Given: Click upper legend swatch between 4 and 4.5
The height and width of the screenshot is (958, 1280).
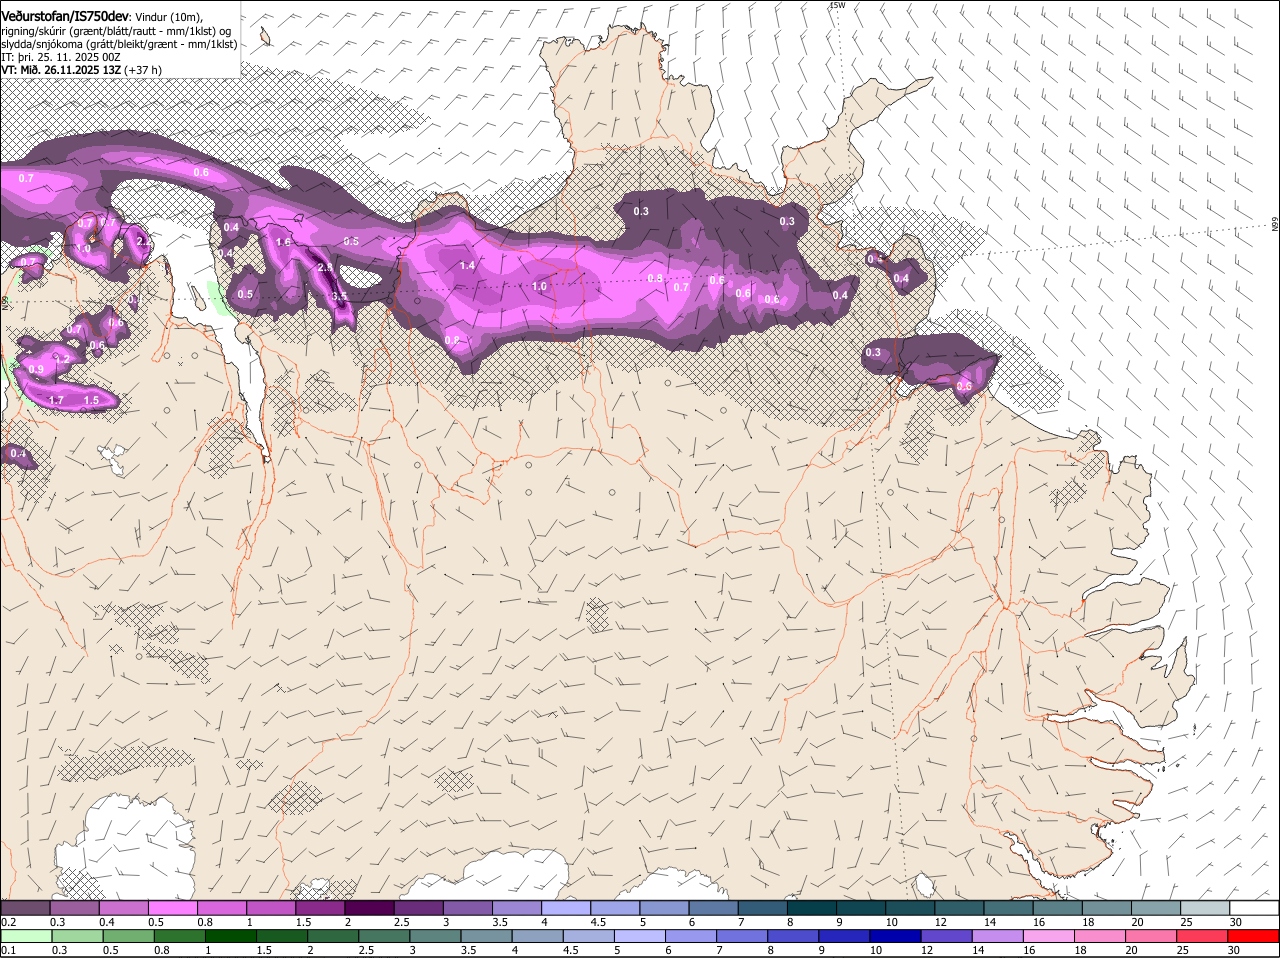Looking at the screenshot, I should (x=566, y=907).
